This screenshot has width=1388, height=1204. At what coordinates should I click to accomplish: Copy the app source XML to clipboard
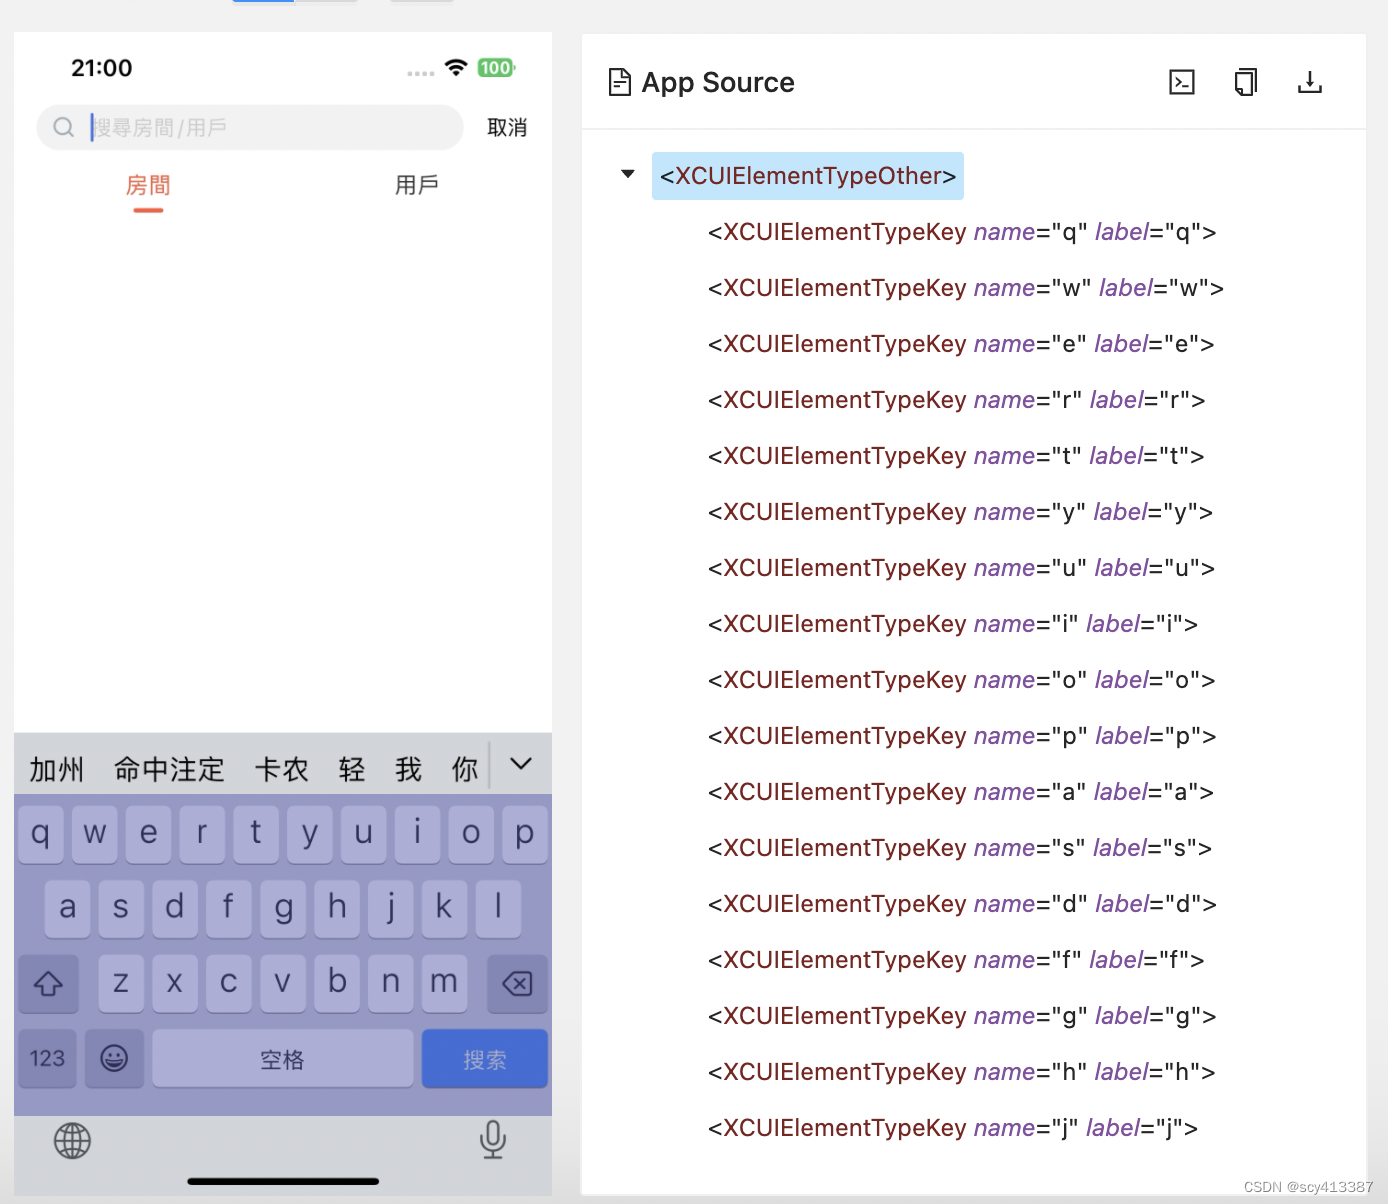1246,82
